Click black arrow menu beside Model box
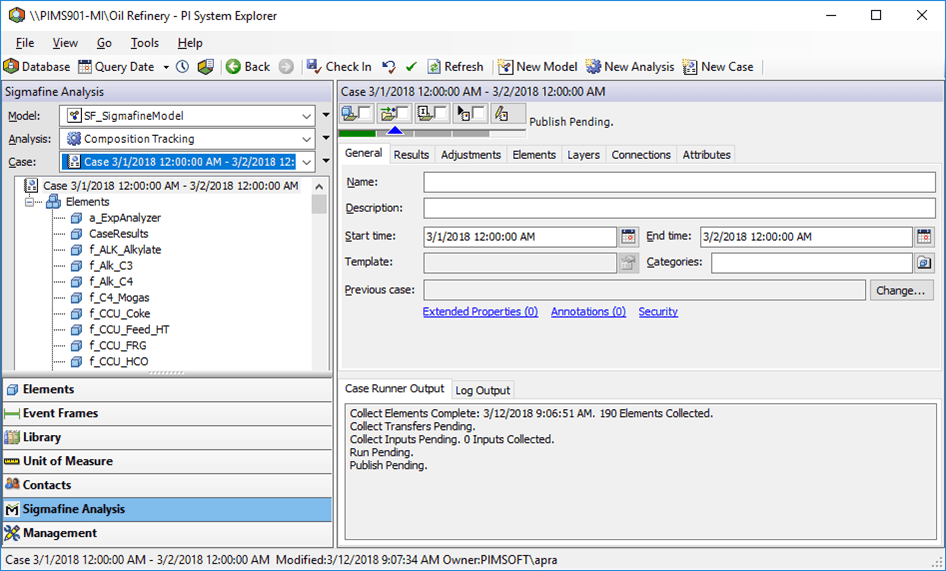The image size is (946, 571). 326,115
